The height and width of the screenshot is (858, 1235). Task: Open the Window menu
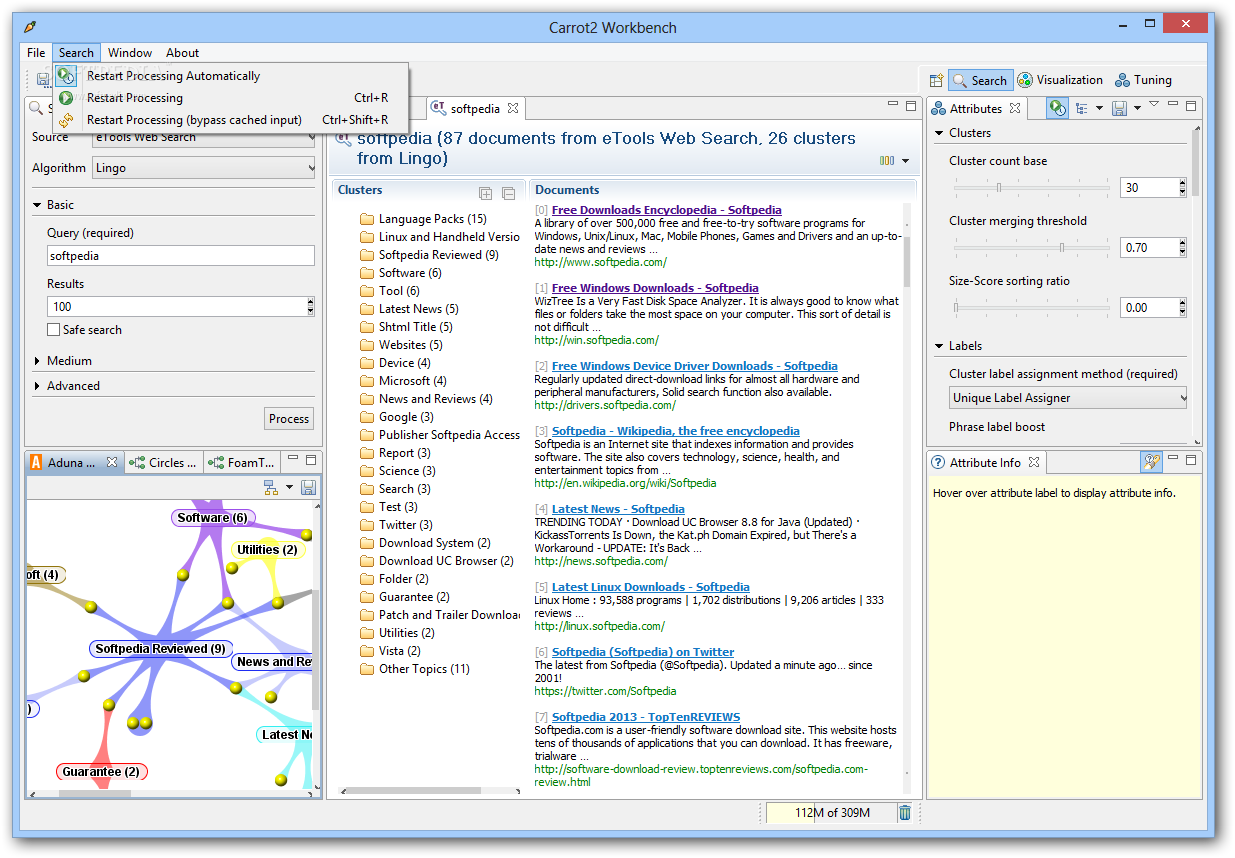(130, 53)
